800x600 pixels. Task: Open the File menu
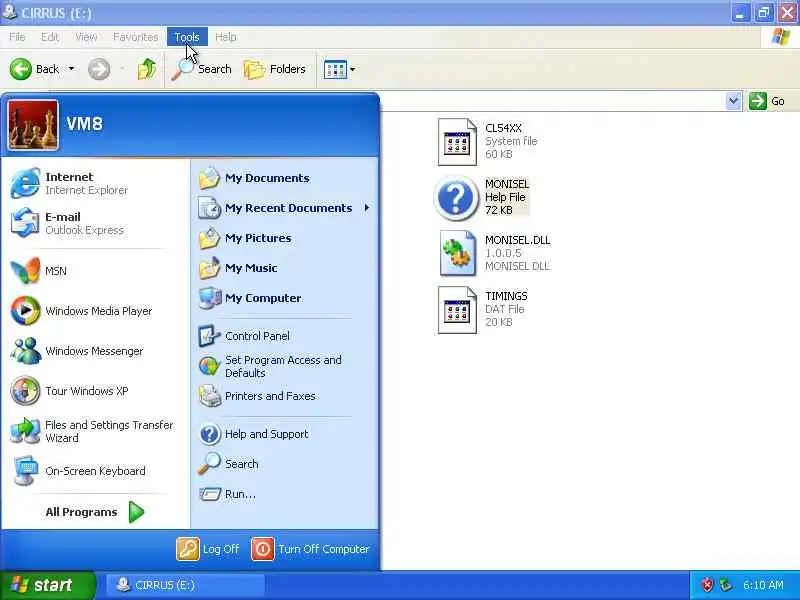point(17,37)
